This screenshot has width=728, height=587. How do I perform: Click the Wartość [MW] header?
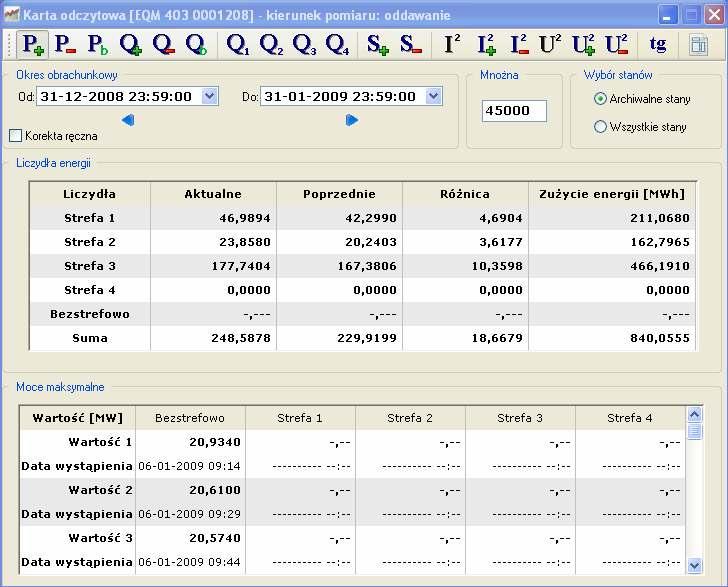point(78,418)
